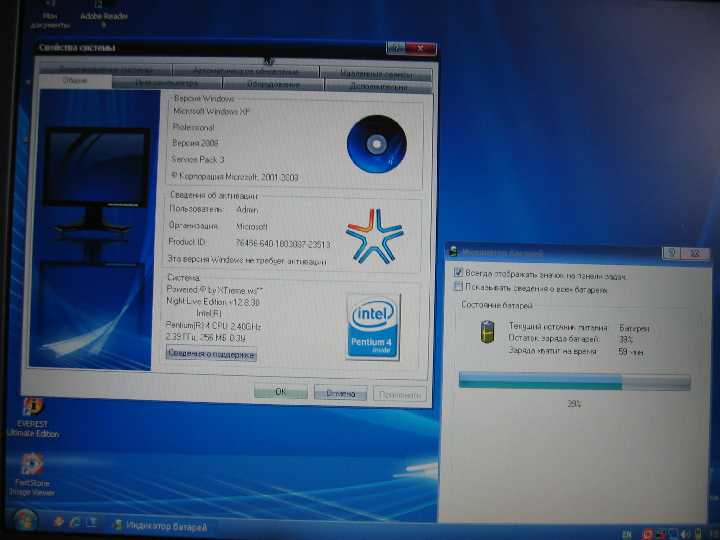
Task: Close the System Properties dialog
Action: click(x=421, y=49)
